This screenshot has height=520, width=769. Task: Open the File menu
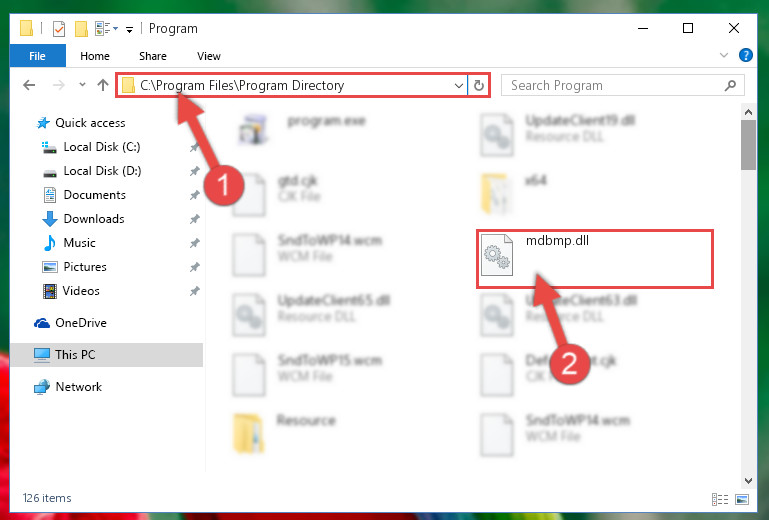[x=38, y=56]
